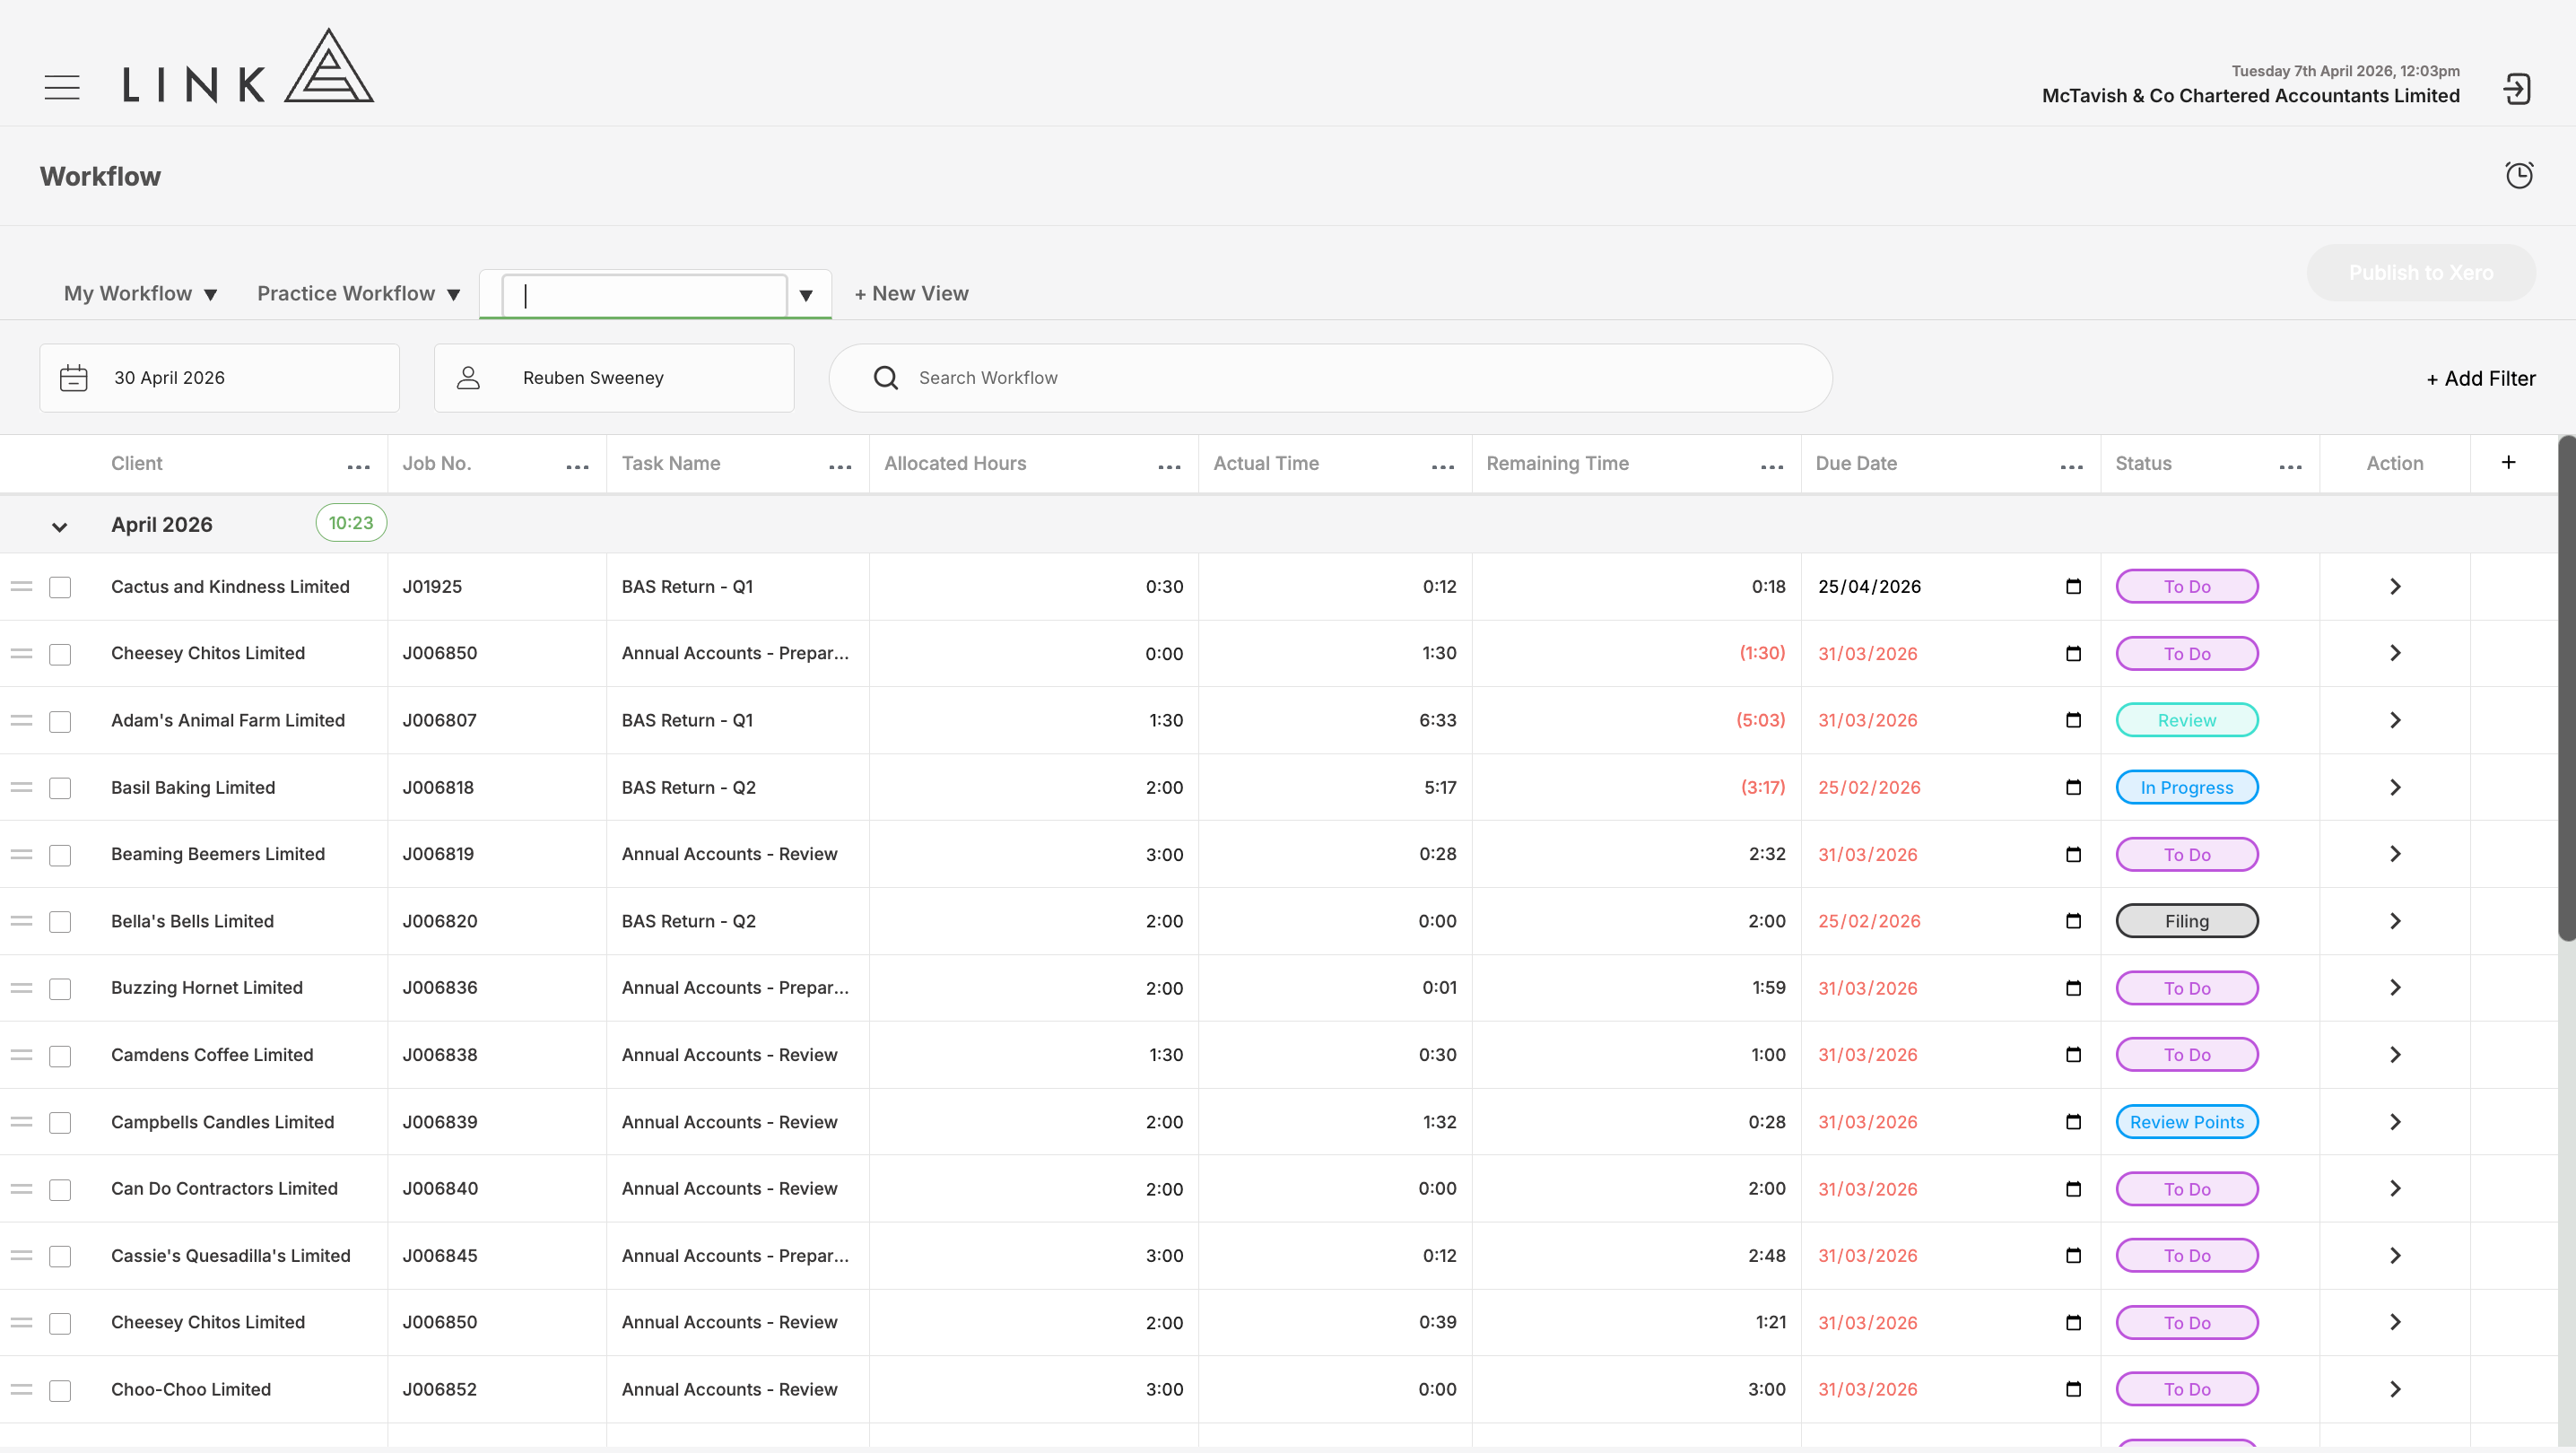Tick checkbox for Buzzing Hornet Limited

click(x=60, y=989)
